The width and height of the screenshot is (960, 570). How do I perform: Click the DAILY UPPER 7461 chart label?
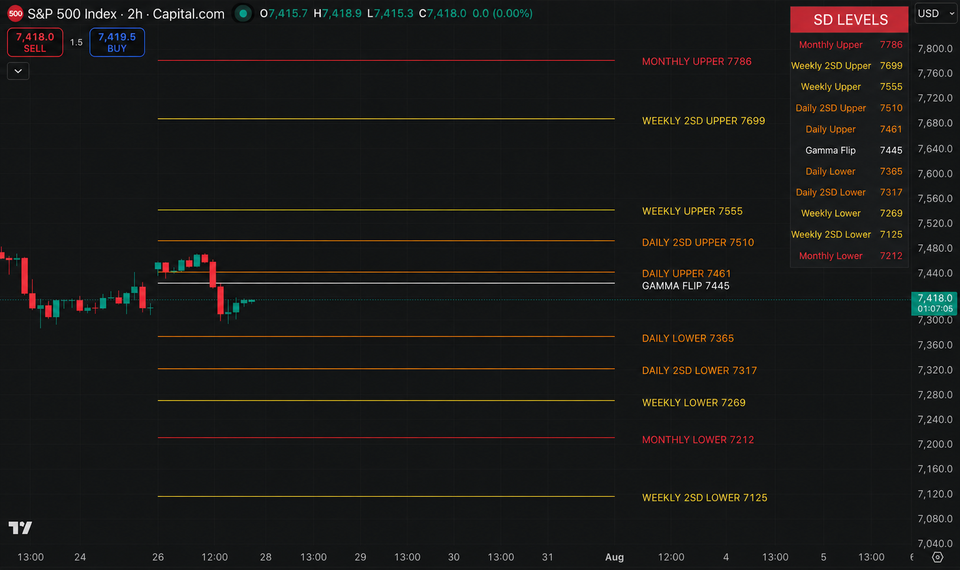pyautogui.click(x=686, y=274)
